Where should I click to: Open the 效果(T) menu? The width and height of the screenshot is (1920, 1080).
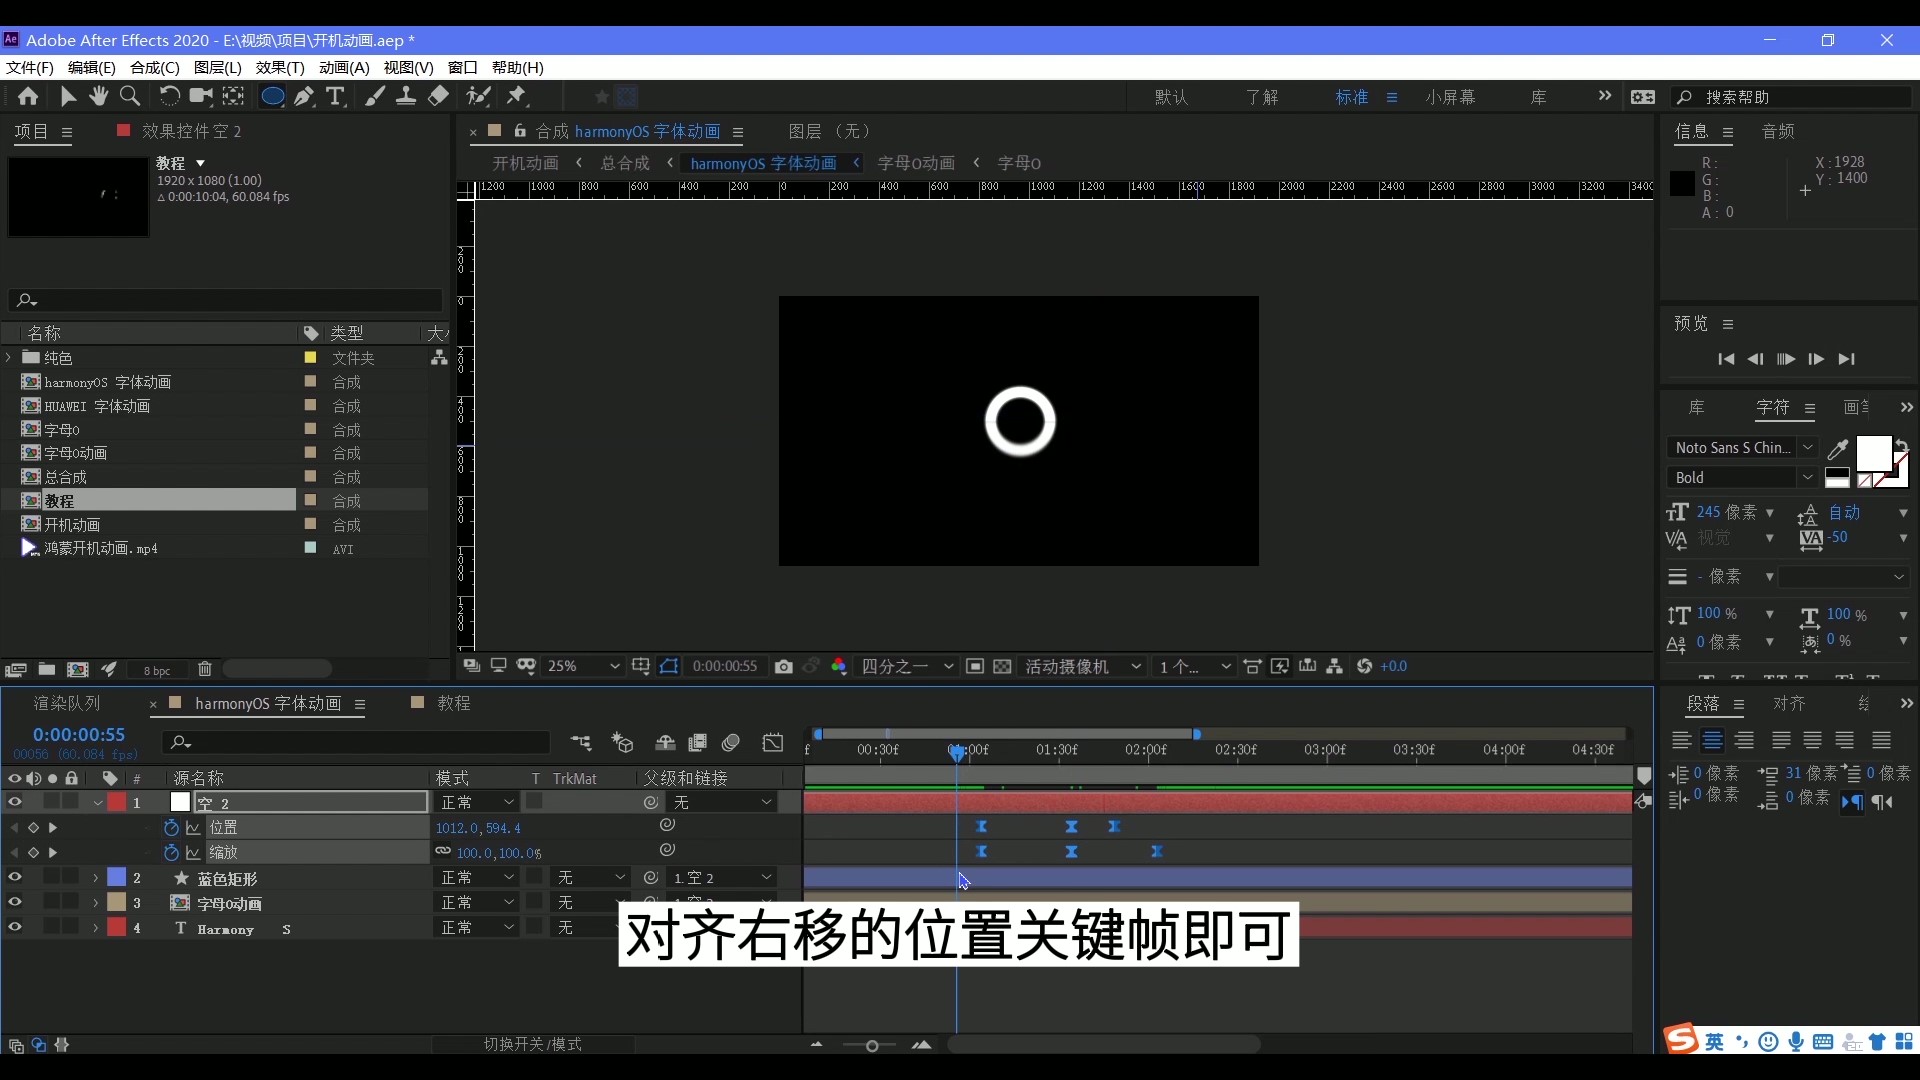coord(280,68)
